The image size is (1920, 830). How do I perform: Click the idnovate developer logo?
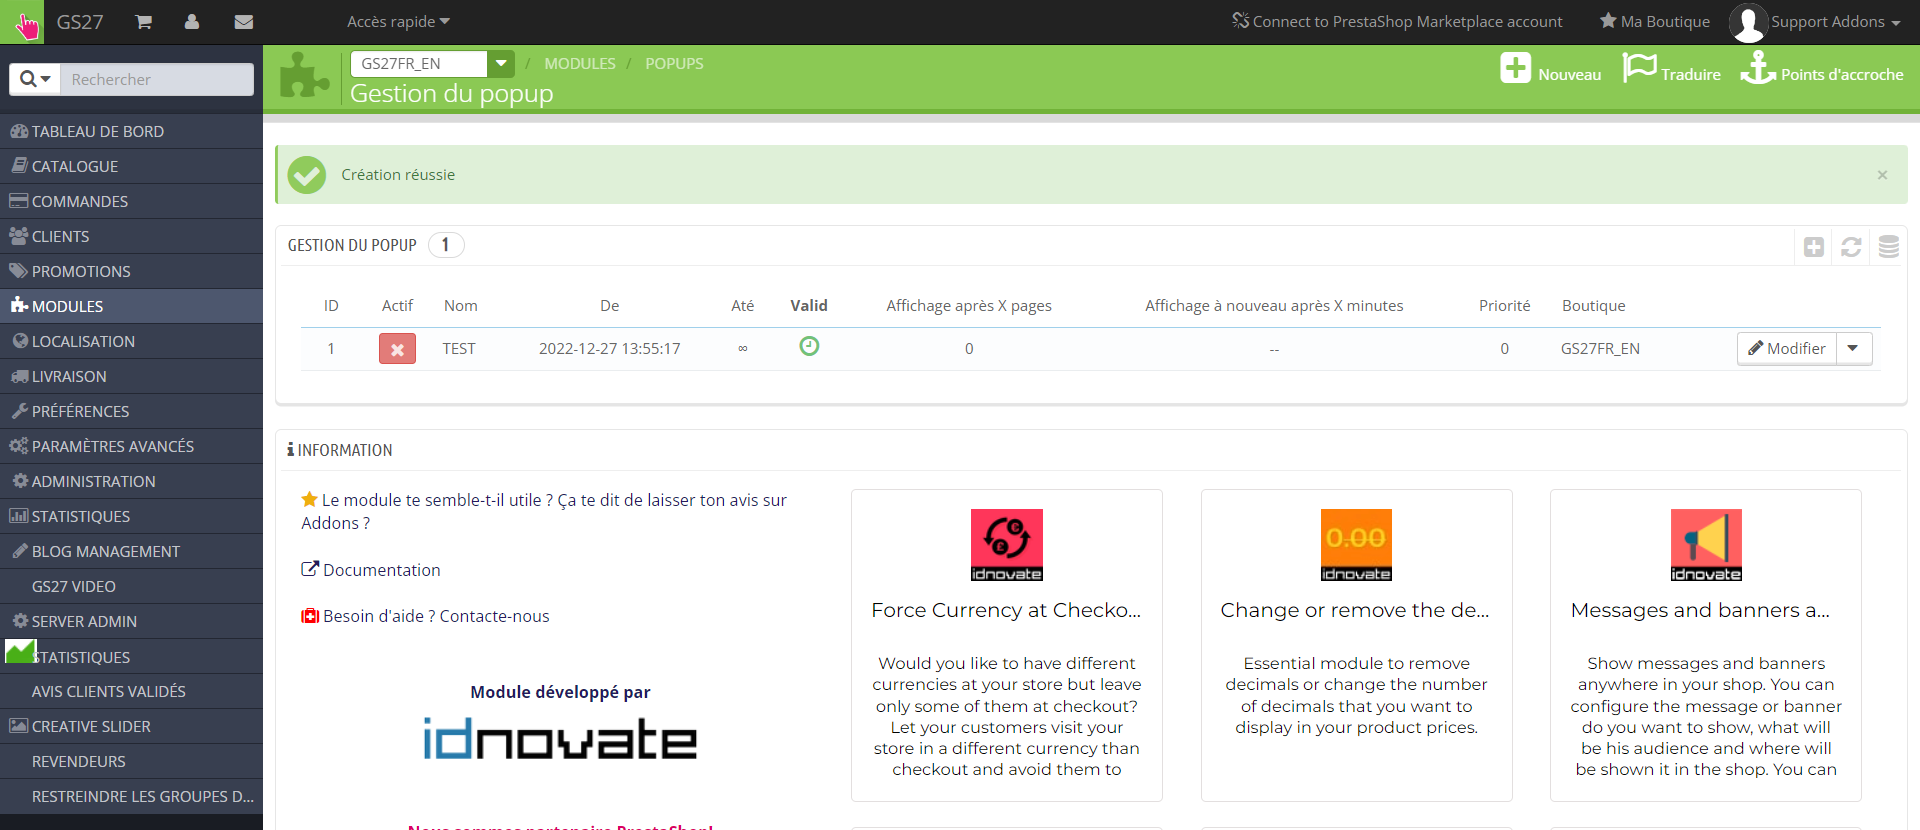click(x=560, y=739)
